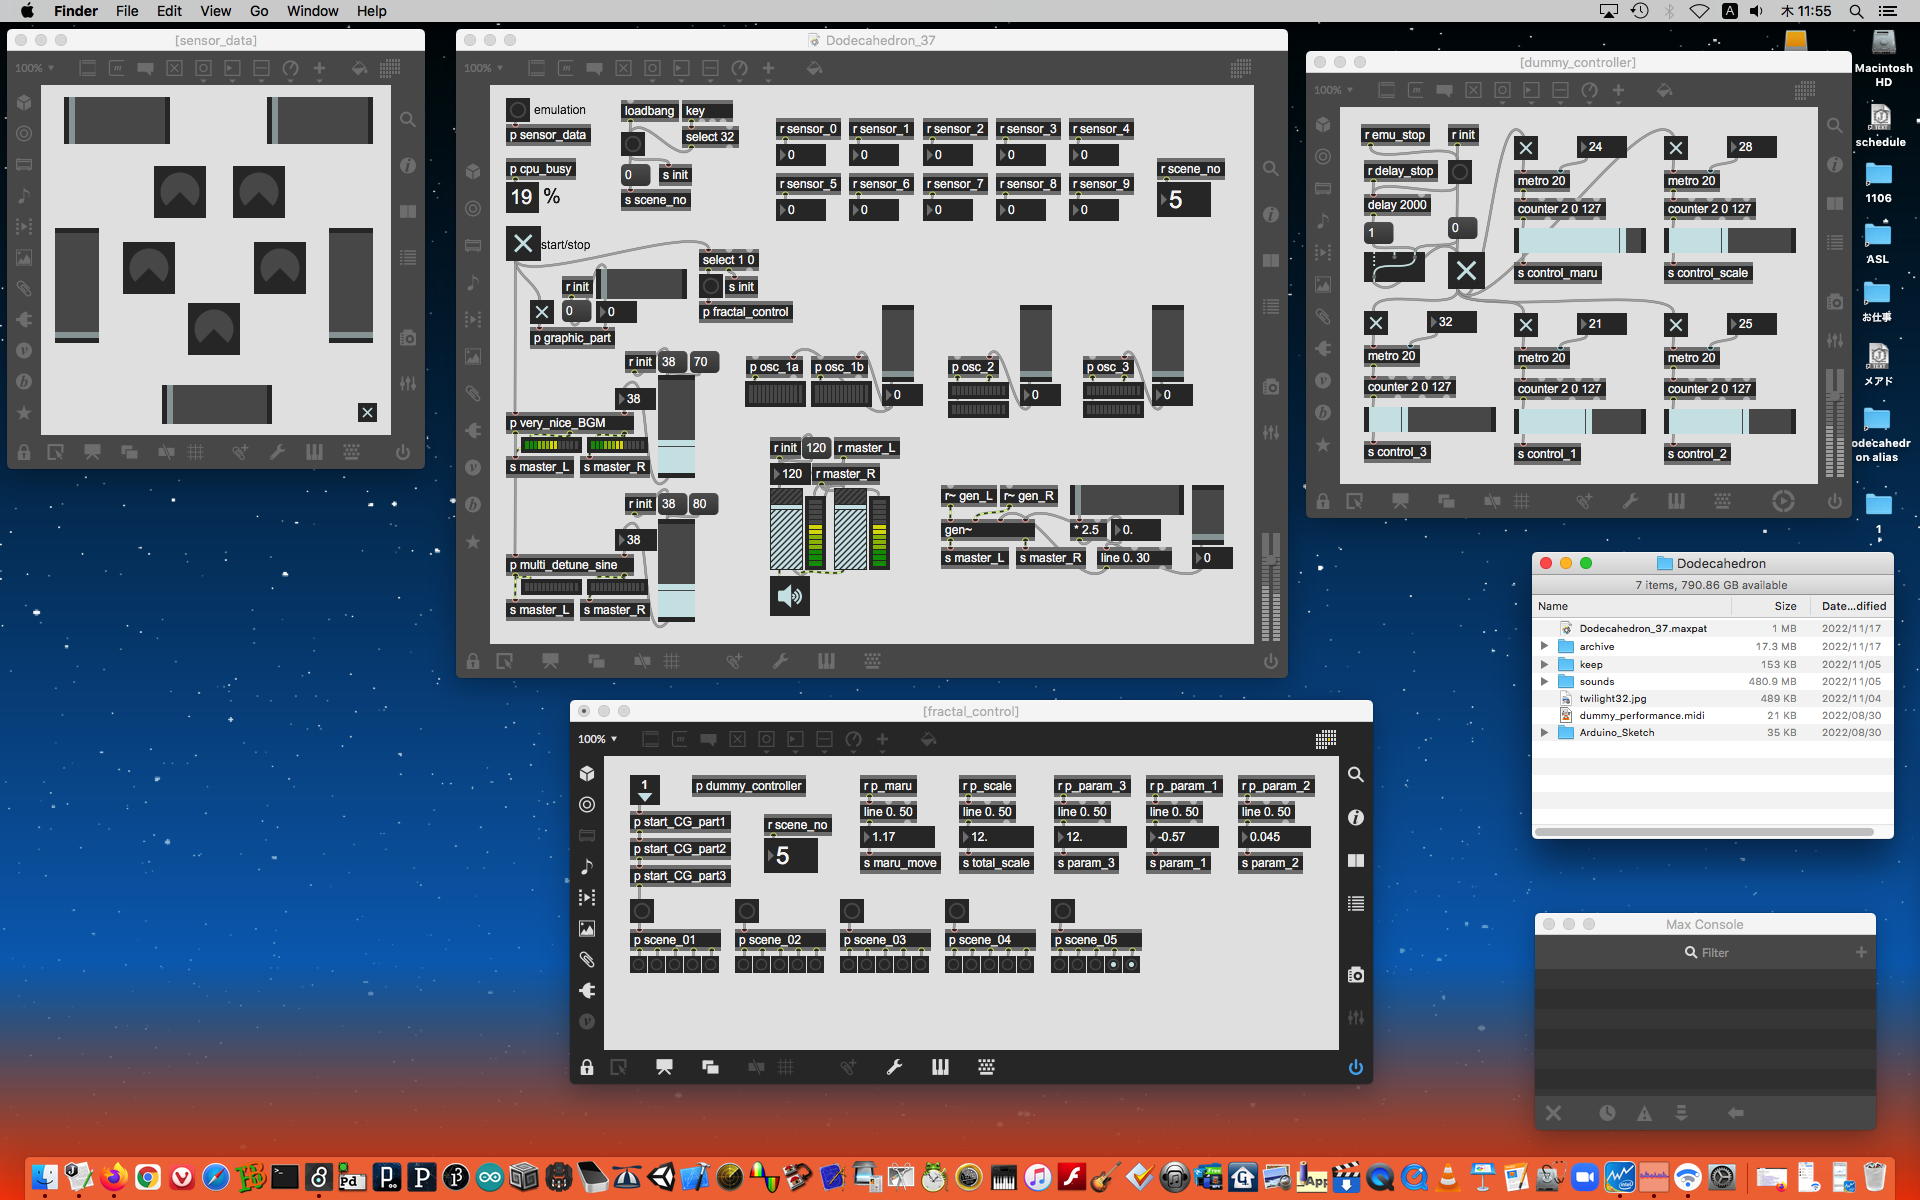Screen dimensions: 1920x1200
Task: Click the bang button above p scene_03
Action: [851, 911]
